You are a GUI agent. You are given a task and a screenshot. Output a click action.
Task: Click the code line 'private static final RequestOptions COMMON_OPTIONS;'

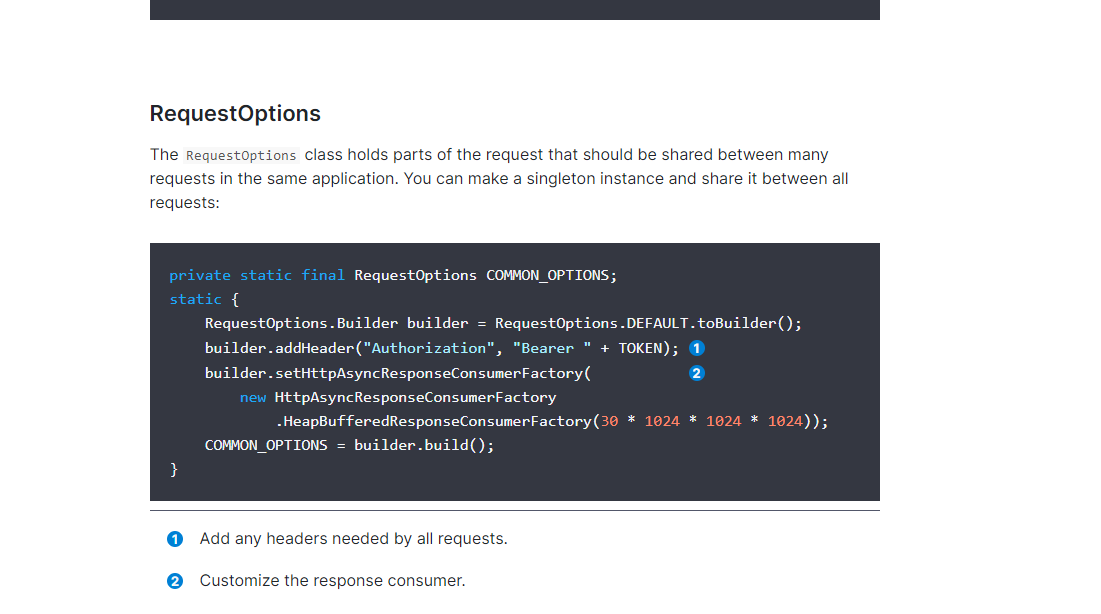coord(393,275)
